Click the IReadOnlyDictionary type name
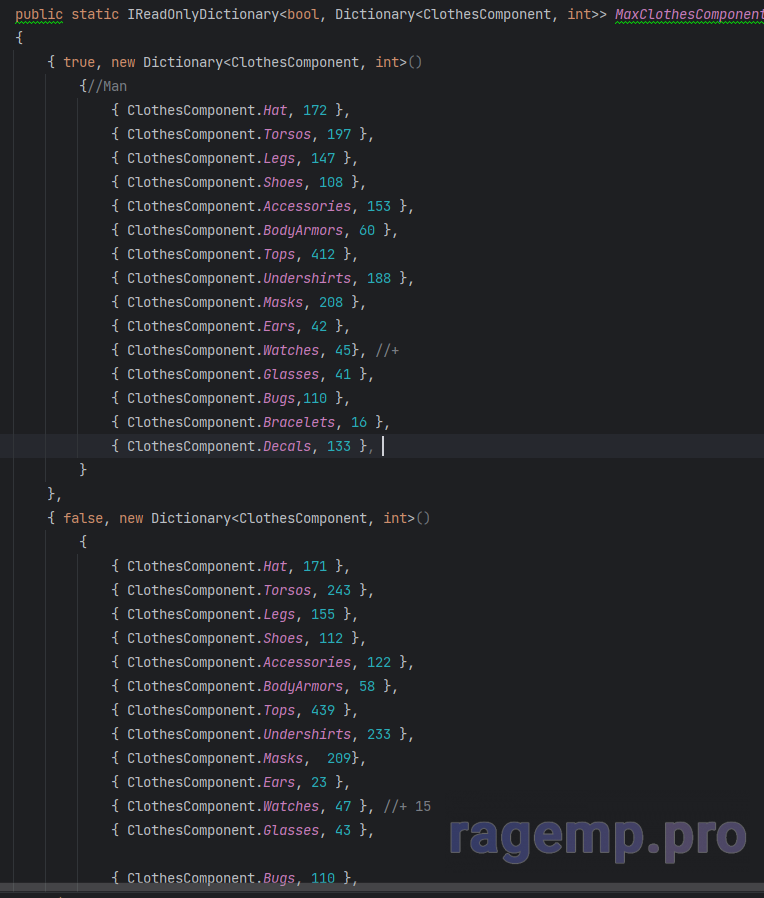Image resolution: width=764 pixels, height=898 pixels. click(203, 14)
